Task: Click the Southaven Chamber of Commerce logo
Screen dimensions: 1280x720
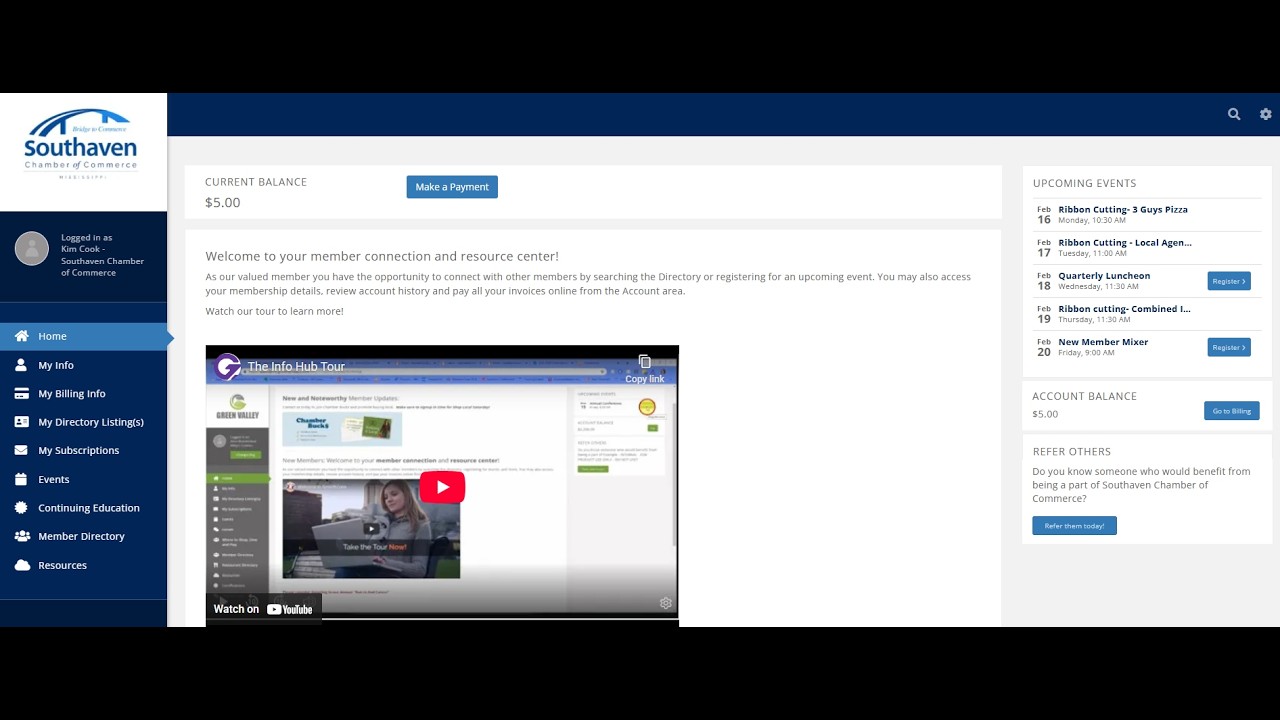Action: point(81,144)
